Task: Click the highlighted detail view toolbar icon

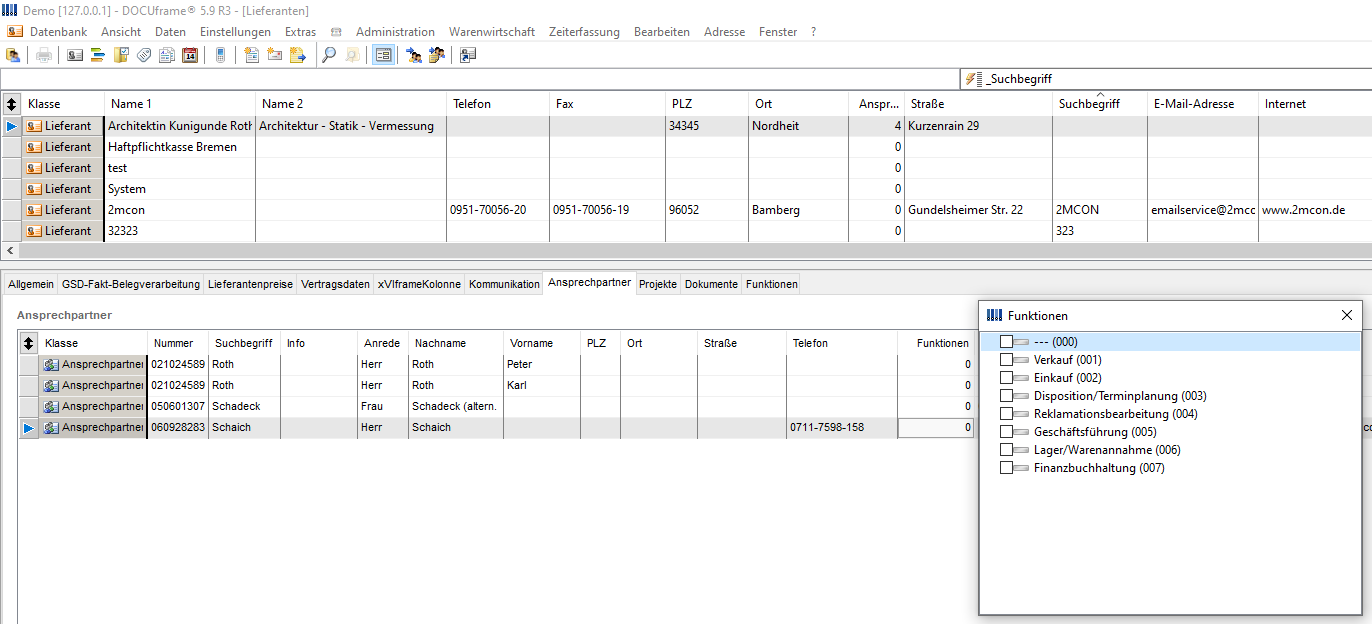Action: pos(383,55)
